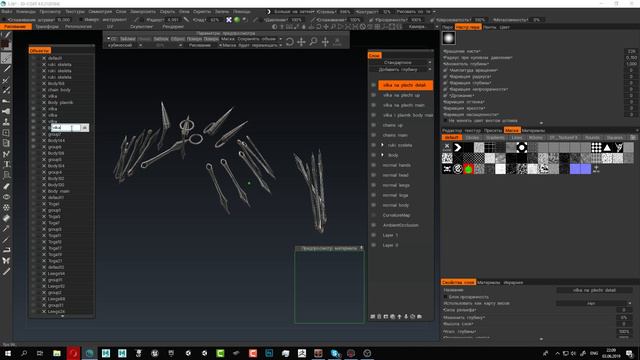Open 'Маска. Сохранять объем' dropdown
Viewport: 640px width, 360px height.
pyautogui.click(x=251, y=39)
